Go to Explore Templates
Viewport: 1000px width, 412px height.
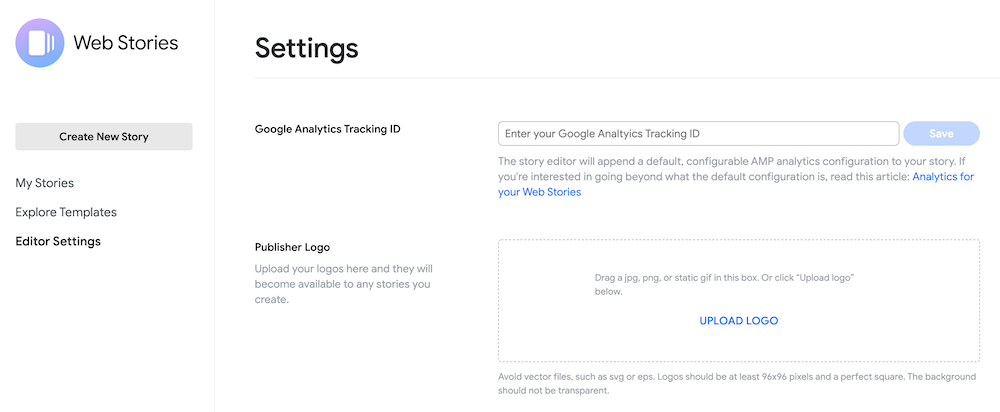(x=66, y=212)
